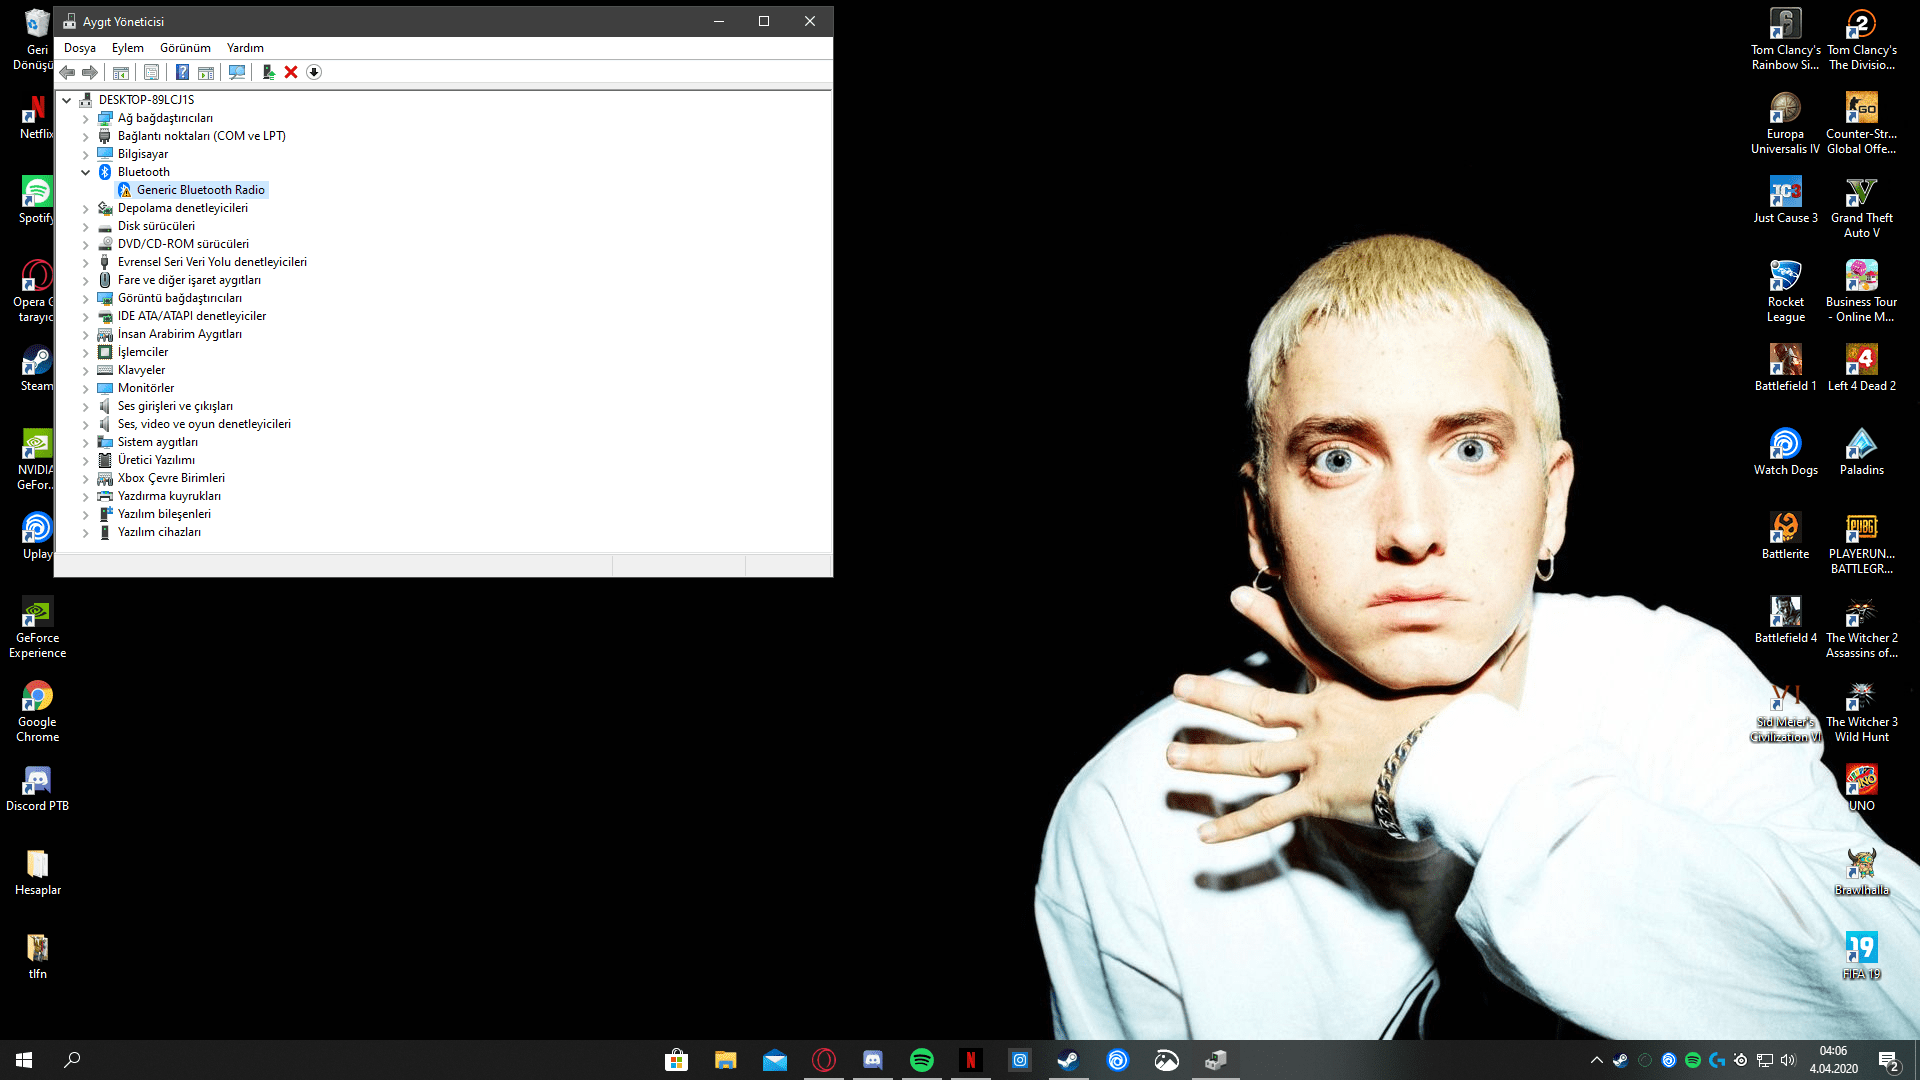Expand the Görüntü bağdaştırıcıları node
Viewport: 1920px width, 1080px height.
click(x=86, y=298)
